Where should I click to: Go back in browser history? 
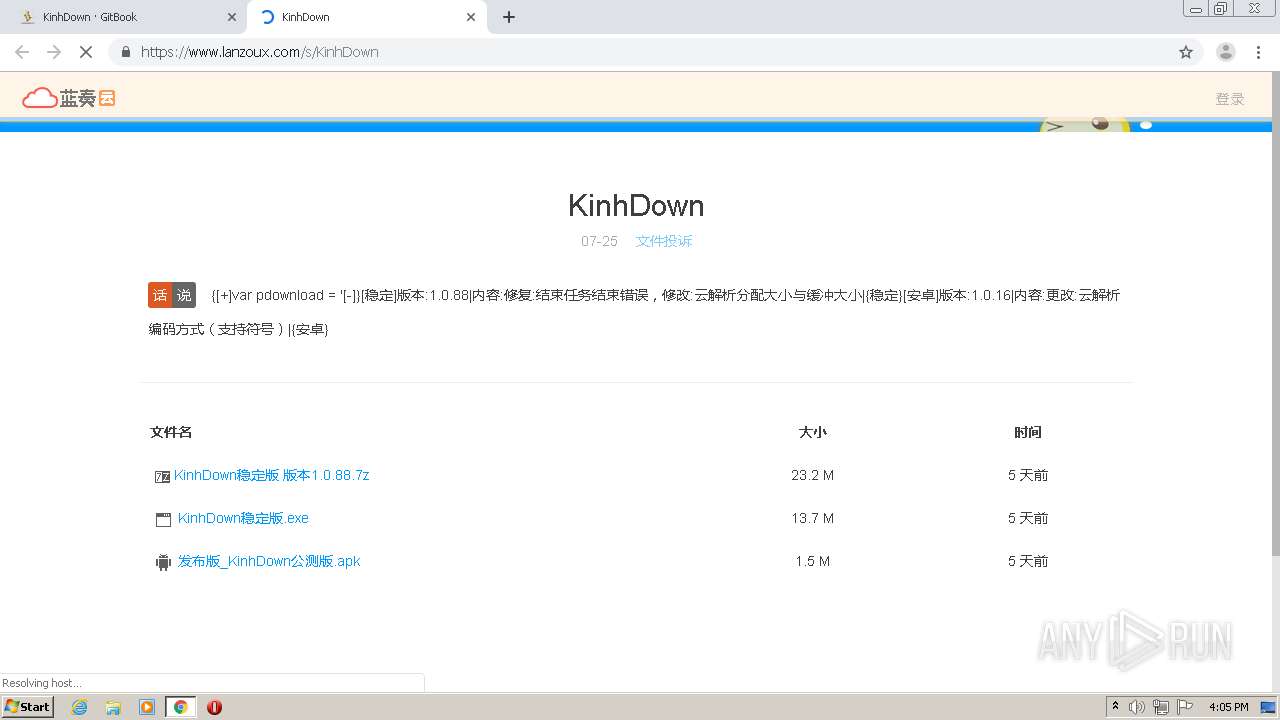tap(22, 52)
